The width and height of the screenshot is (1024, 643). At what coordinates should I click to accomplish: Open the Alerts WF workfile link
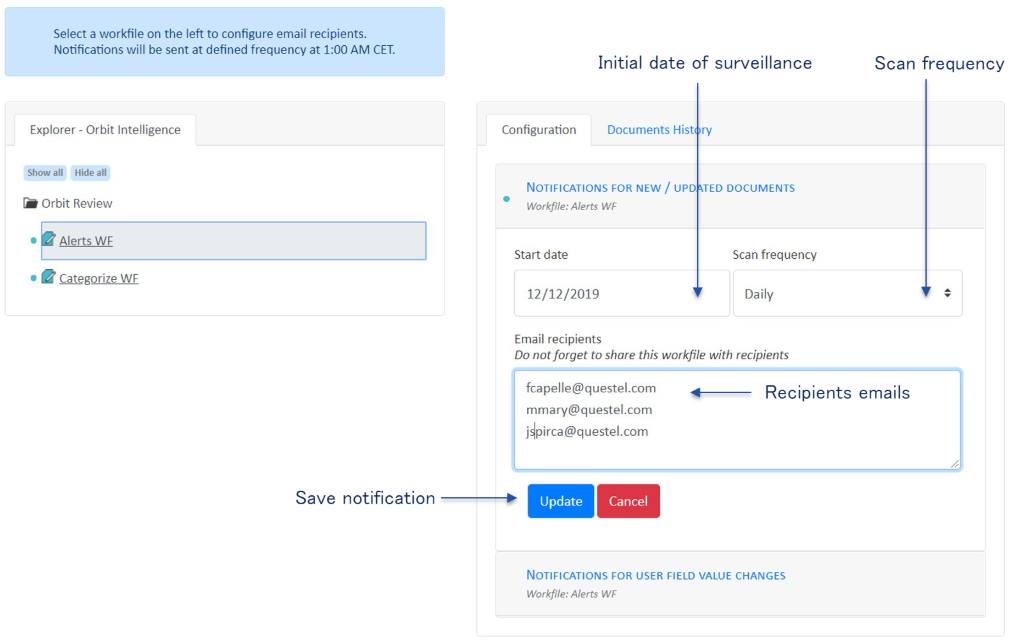pyautogui.click(x=86, y=241)
